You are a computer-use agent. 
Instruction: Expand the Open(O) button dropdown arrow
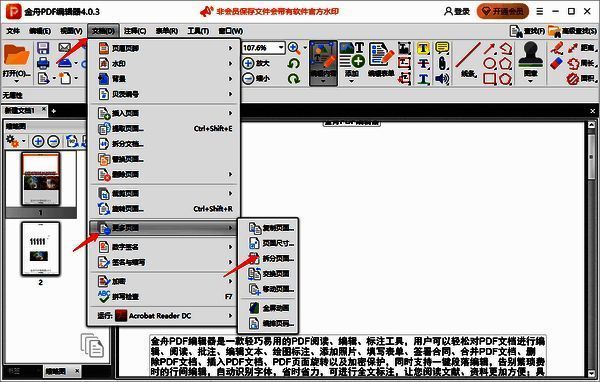click(16, 82)
